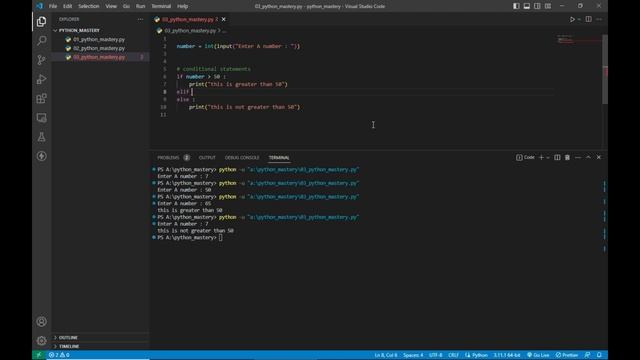Open Remote Explorer in activity bar
Viewport: 640px width, 360px height.
tap(41, 118)
